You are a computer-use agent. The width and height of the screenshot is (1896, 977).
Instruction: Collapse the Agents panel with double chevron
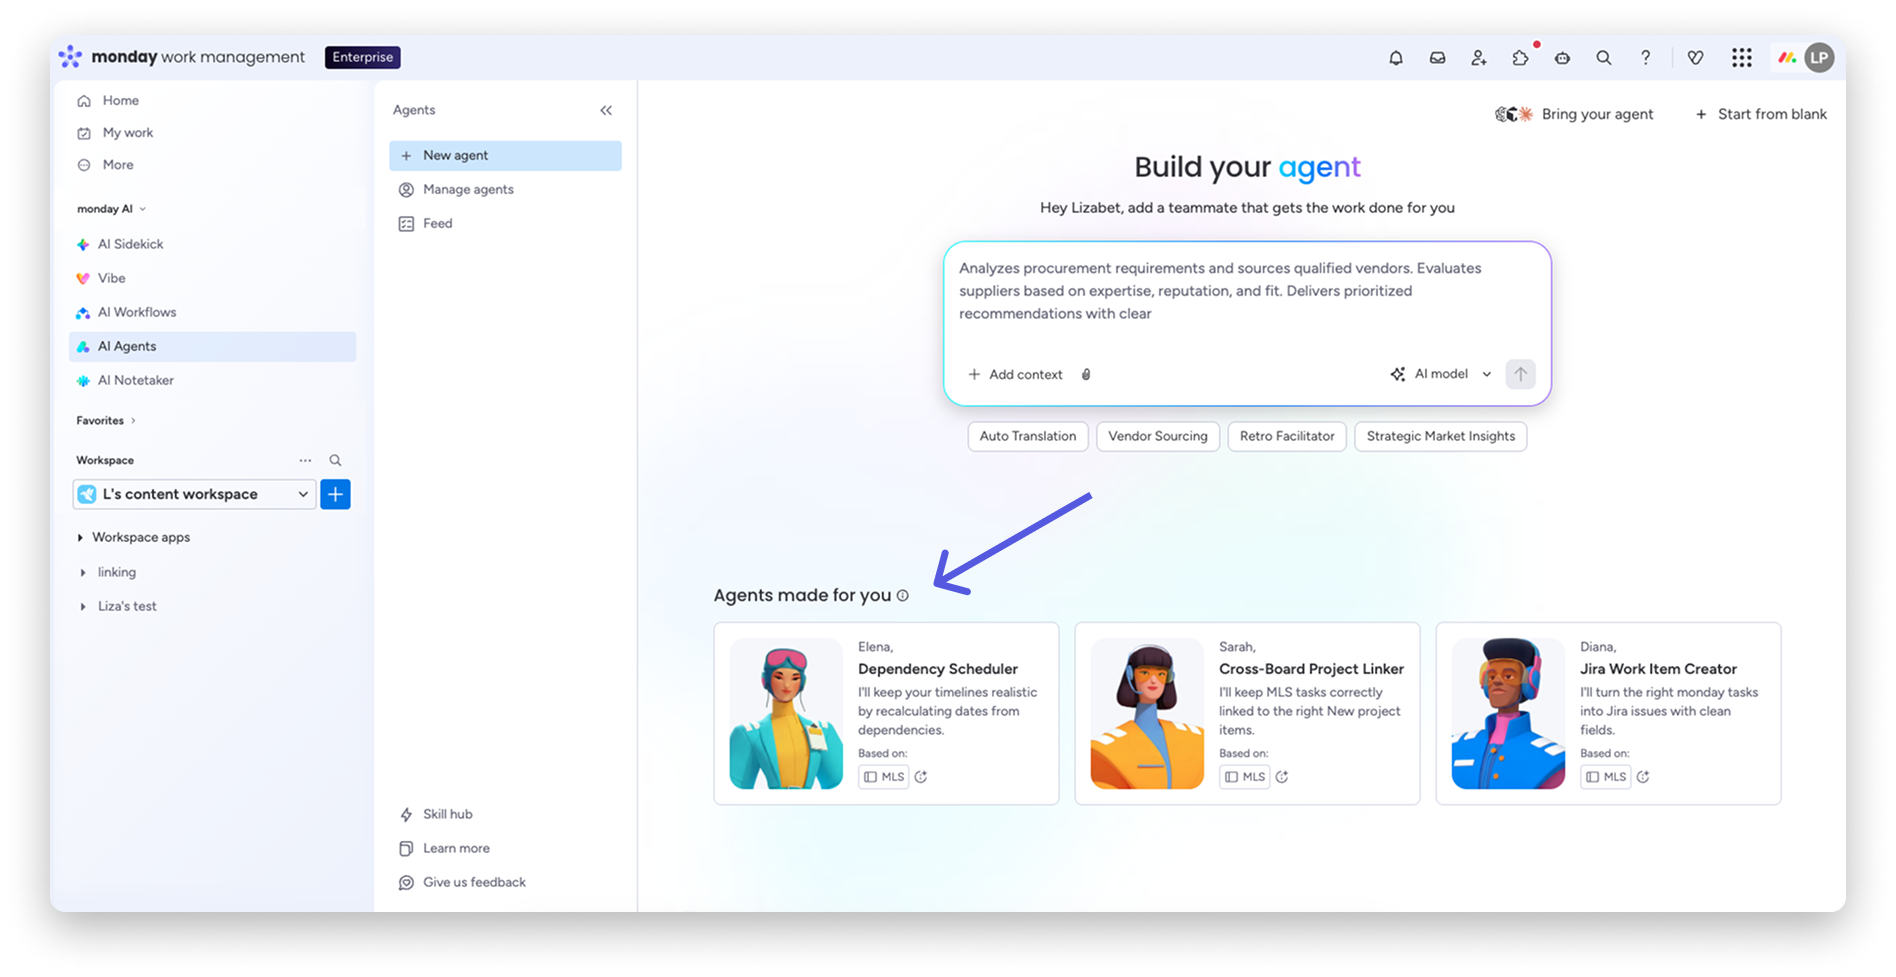click(606, 110)
